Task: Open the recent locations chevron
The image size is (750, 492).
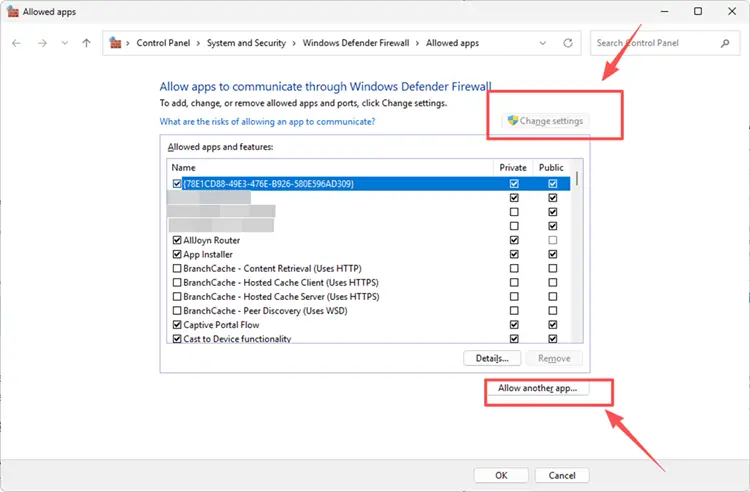Action: (65, 43)
